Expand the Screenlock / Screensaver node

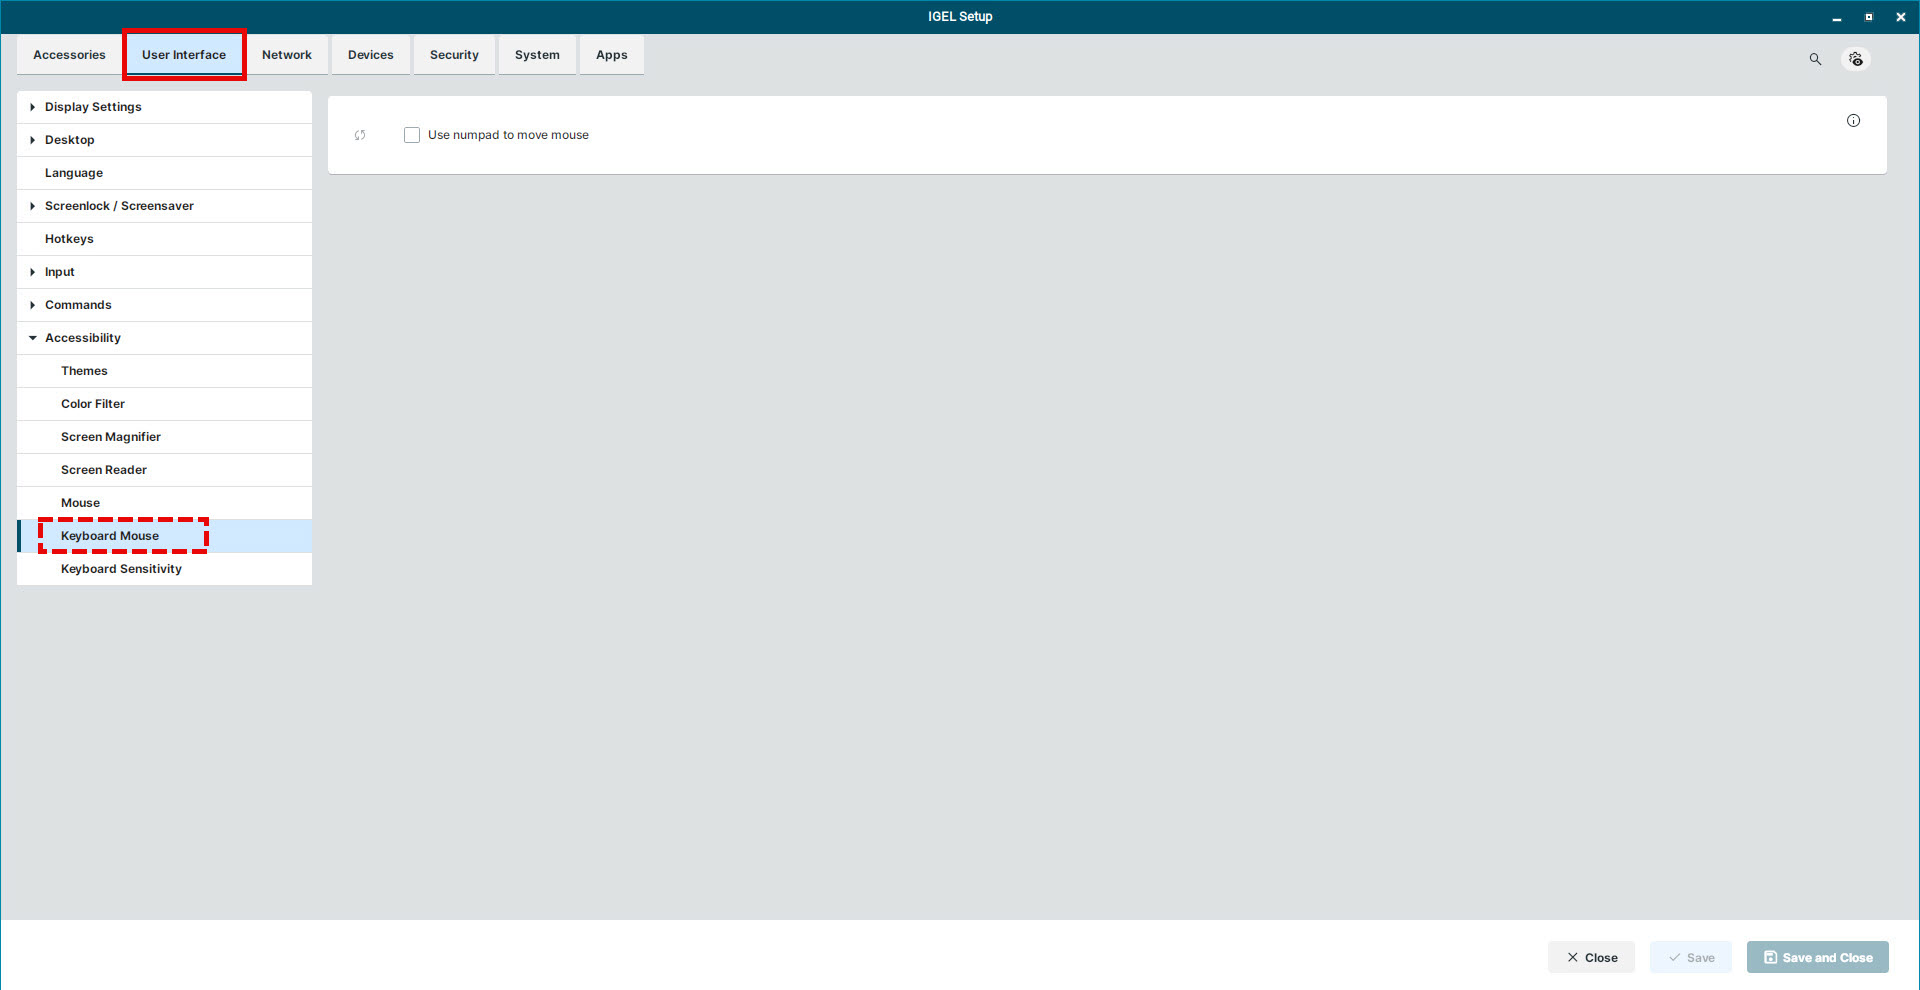coord(33,206)
